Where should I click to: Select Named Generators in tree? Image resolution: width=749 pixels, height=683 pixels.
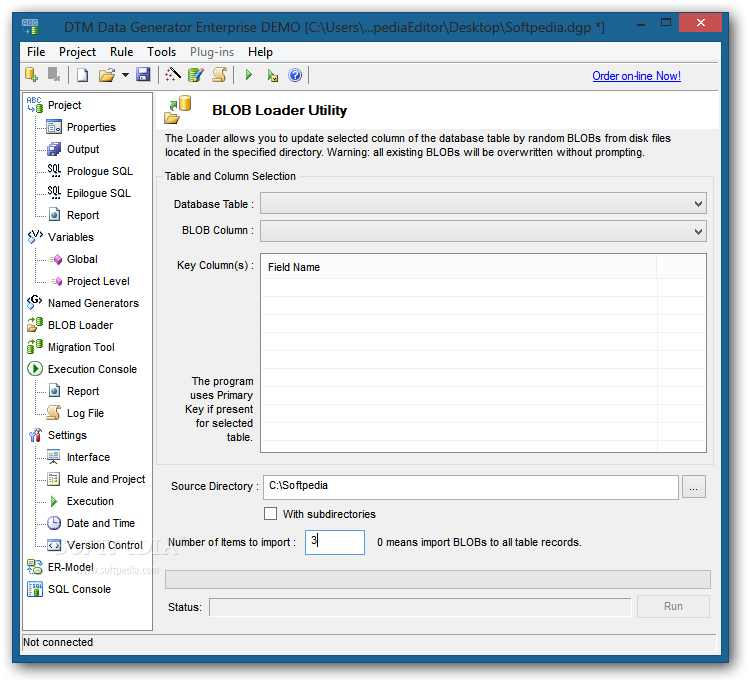pyautogui.click(x=93, y=303)
